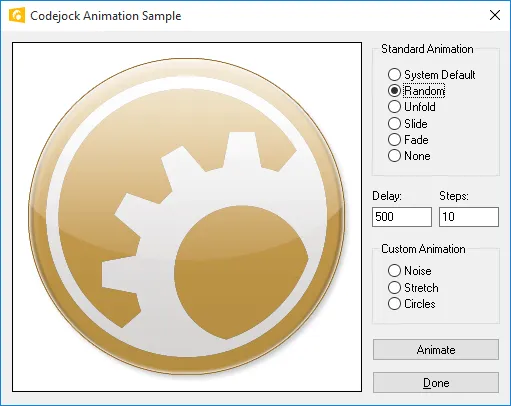Select the Unfold animation option

coord(412,107)
